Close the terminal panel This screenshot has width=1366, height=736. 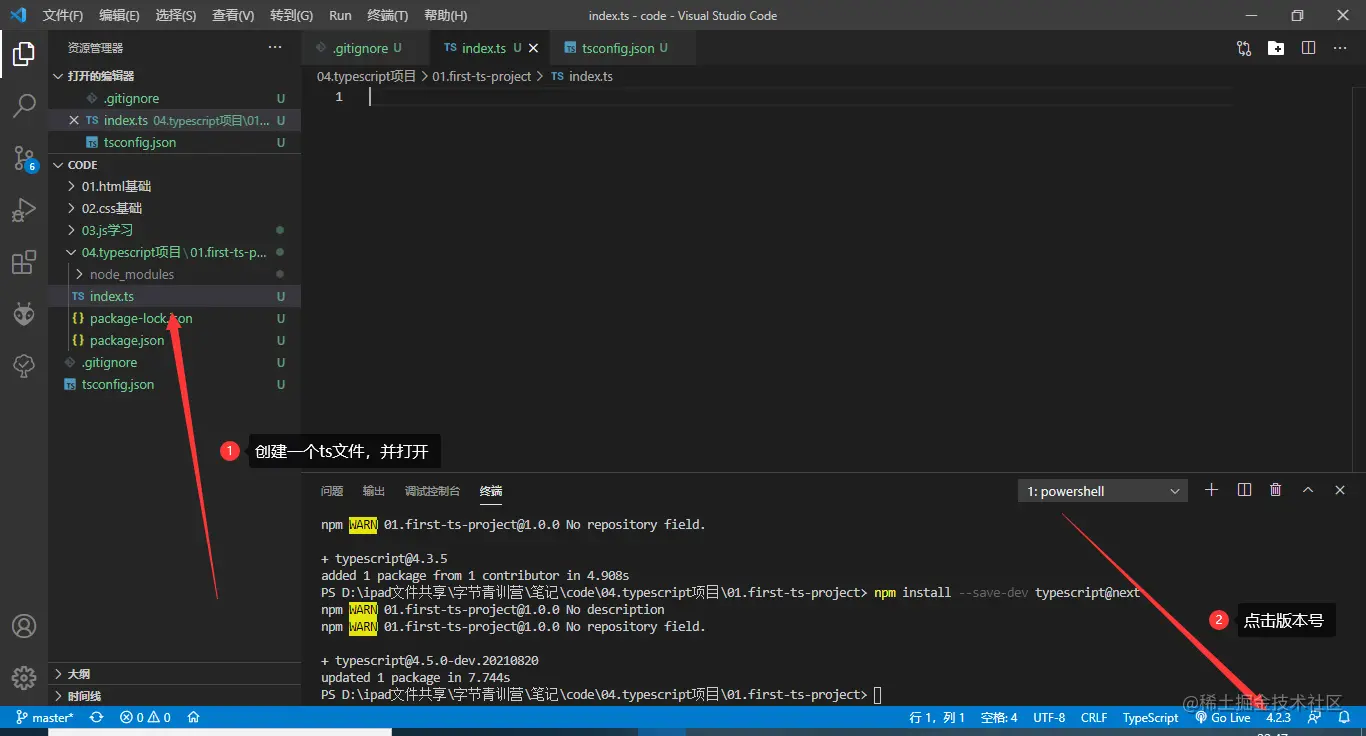click(x=1340, y=490)
